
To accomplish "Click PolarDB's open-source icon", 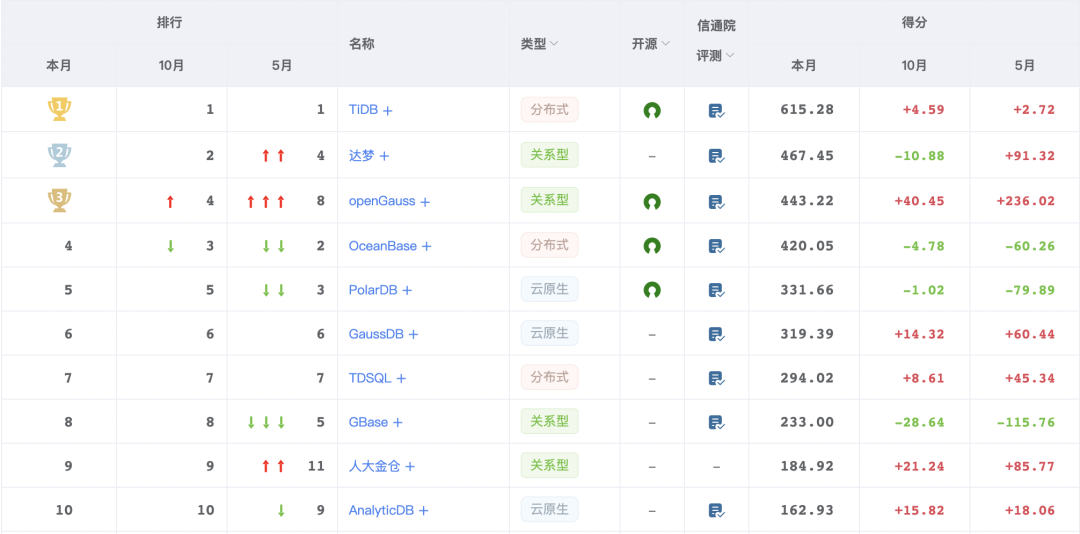I will pyautogui.click(x=652, y=290).
